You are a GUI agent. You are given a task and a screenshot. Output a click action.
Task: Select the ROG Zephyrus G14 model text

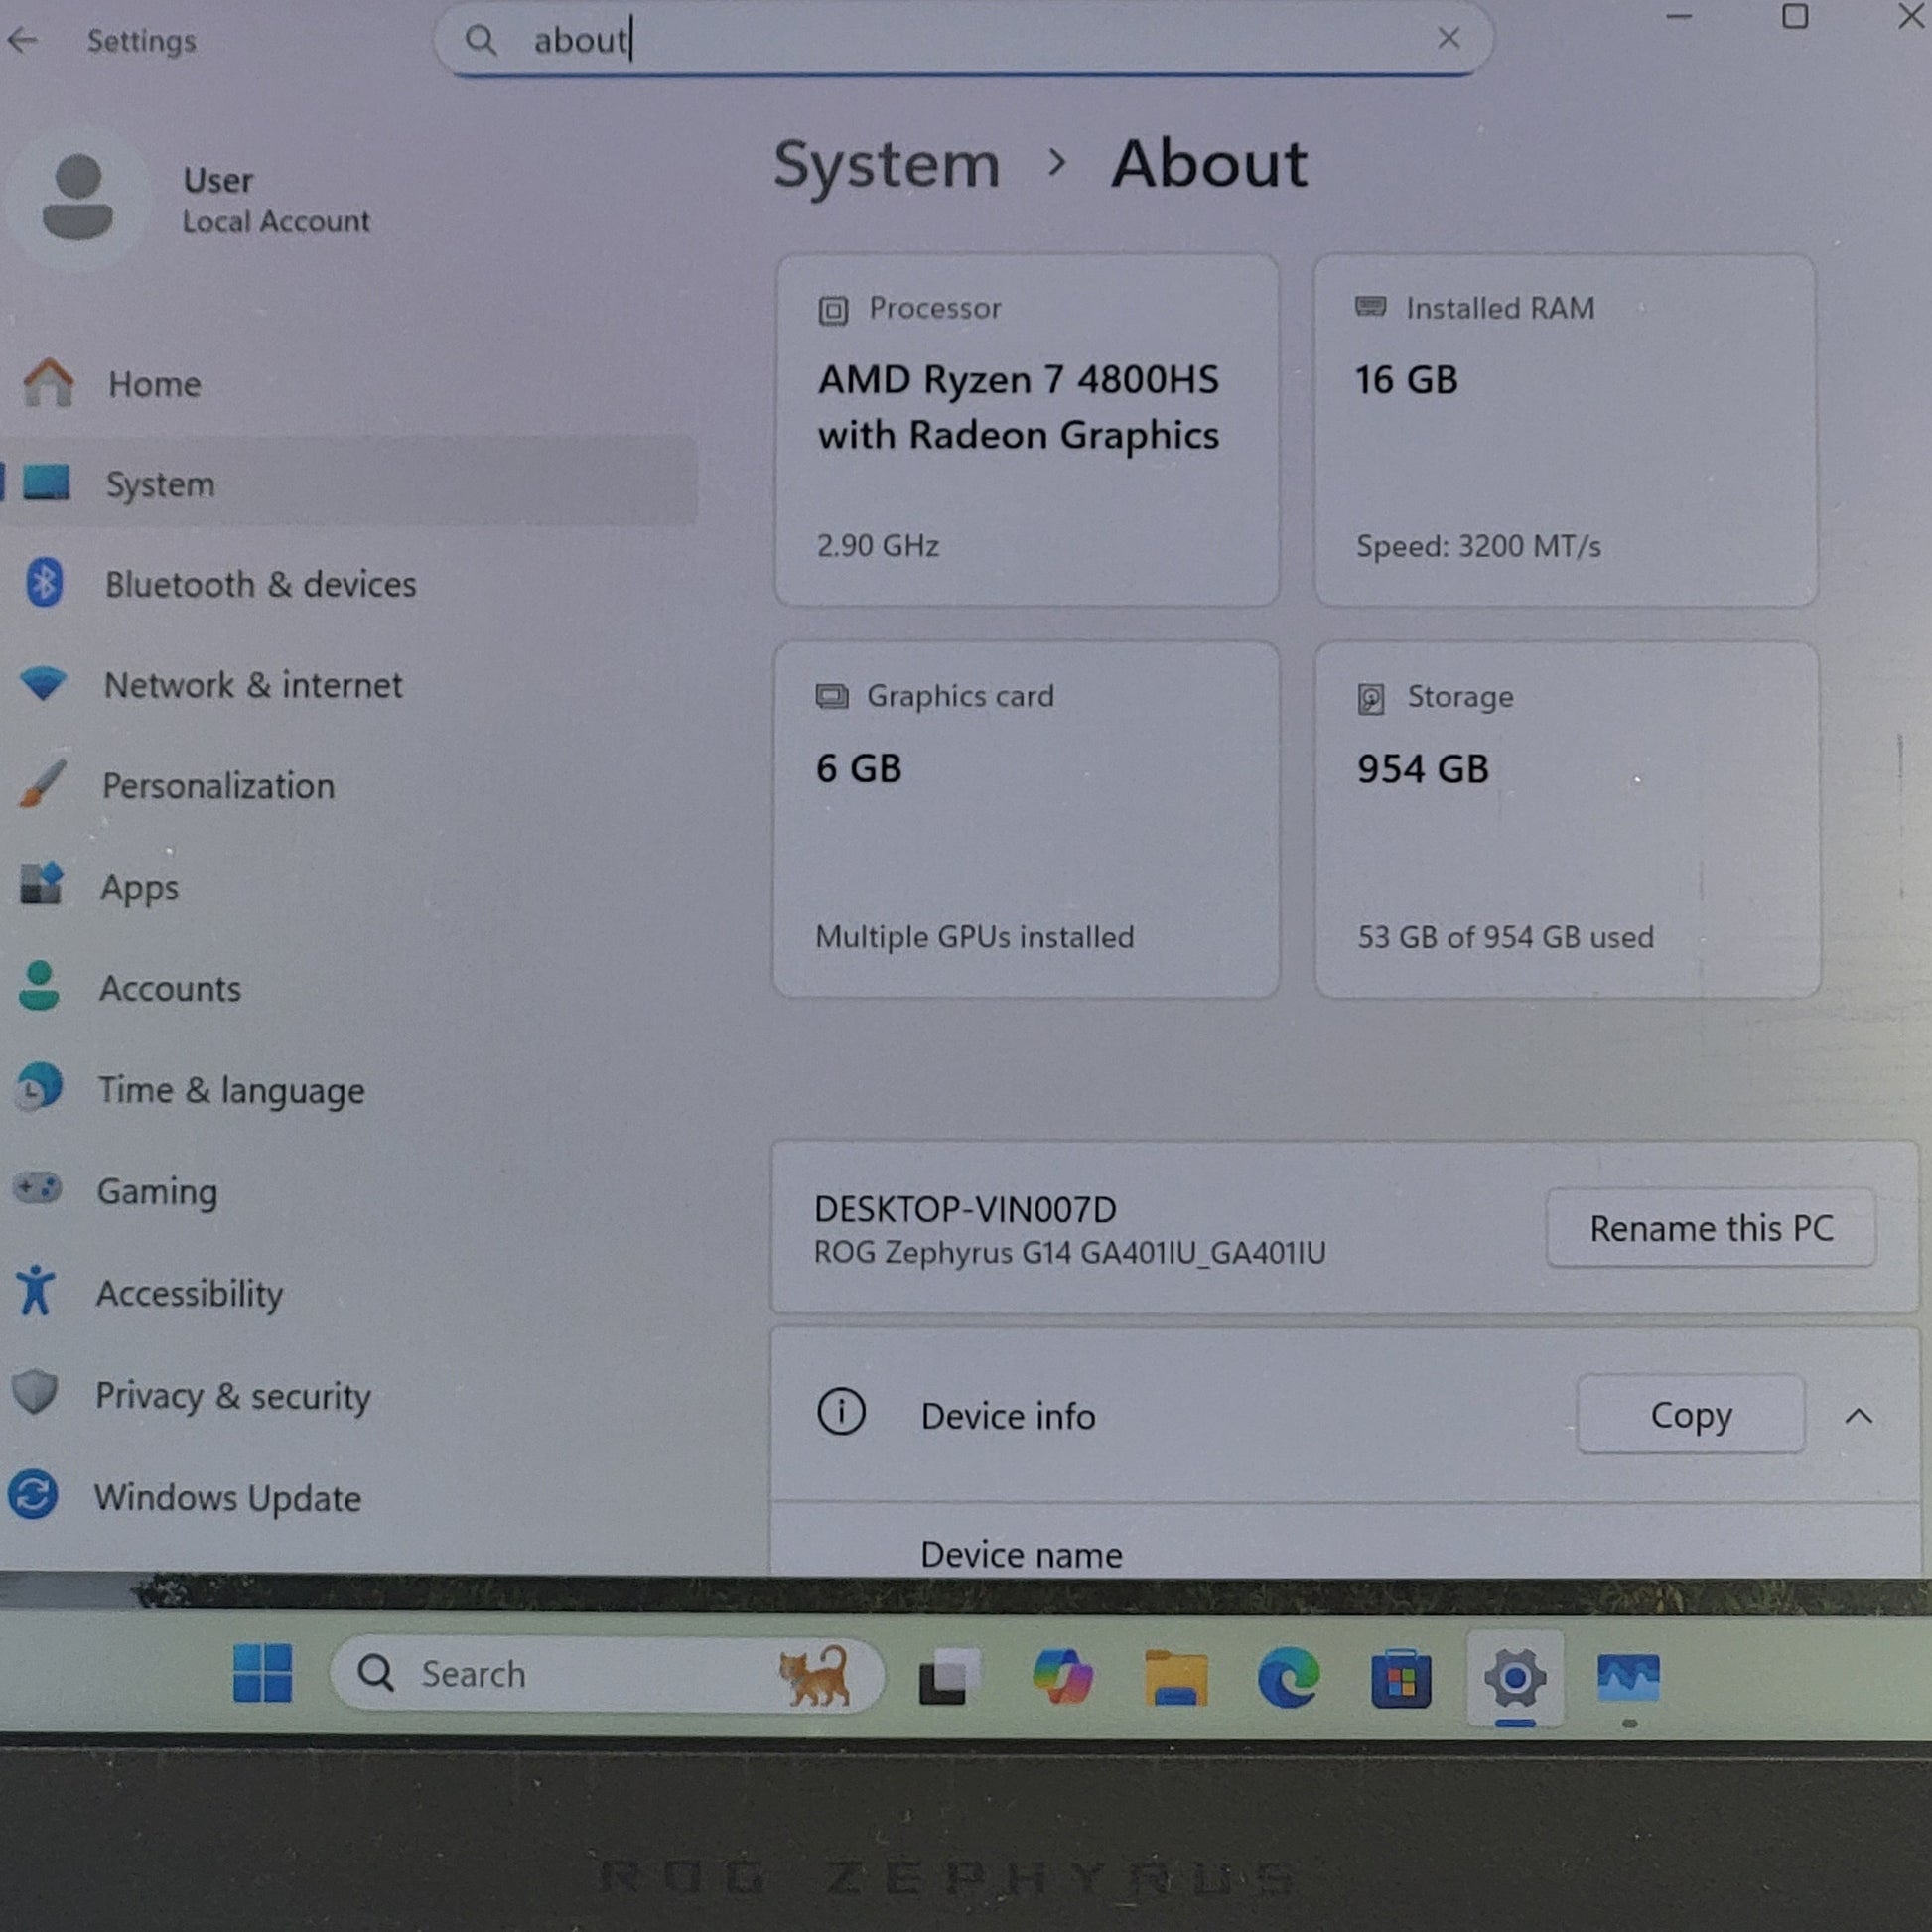(x=1070, y=1253)
